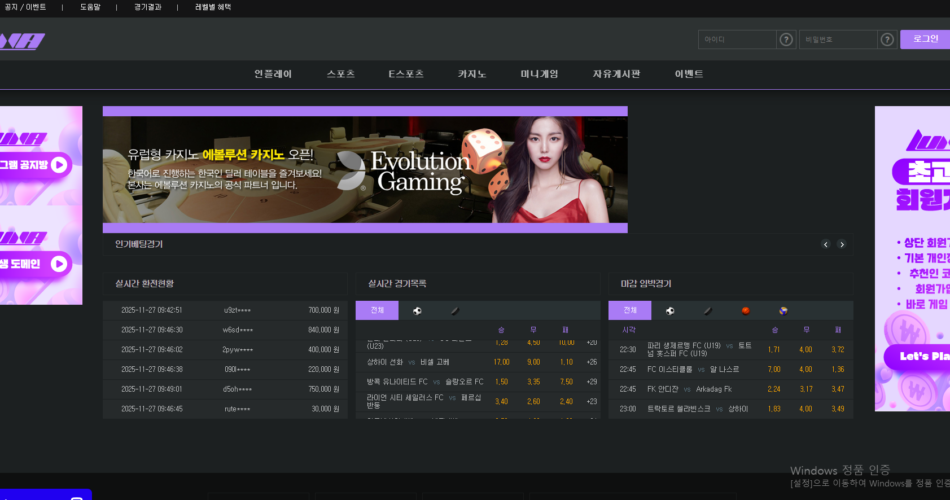Click the 로그인 button
This screenshot has width=950, height=500.
(x=925, y=39)
